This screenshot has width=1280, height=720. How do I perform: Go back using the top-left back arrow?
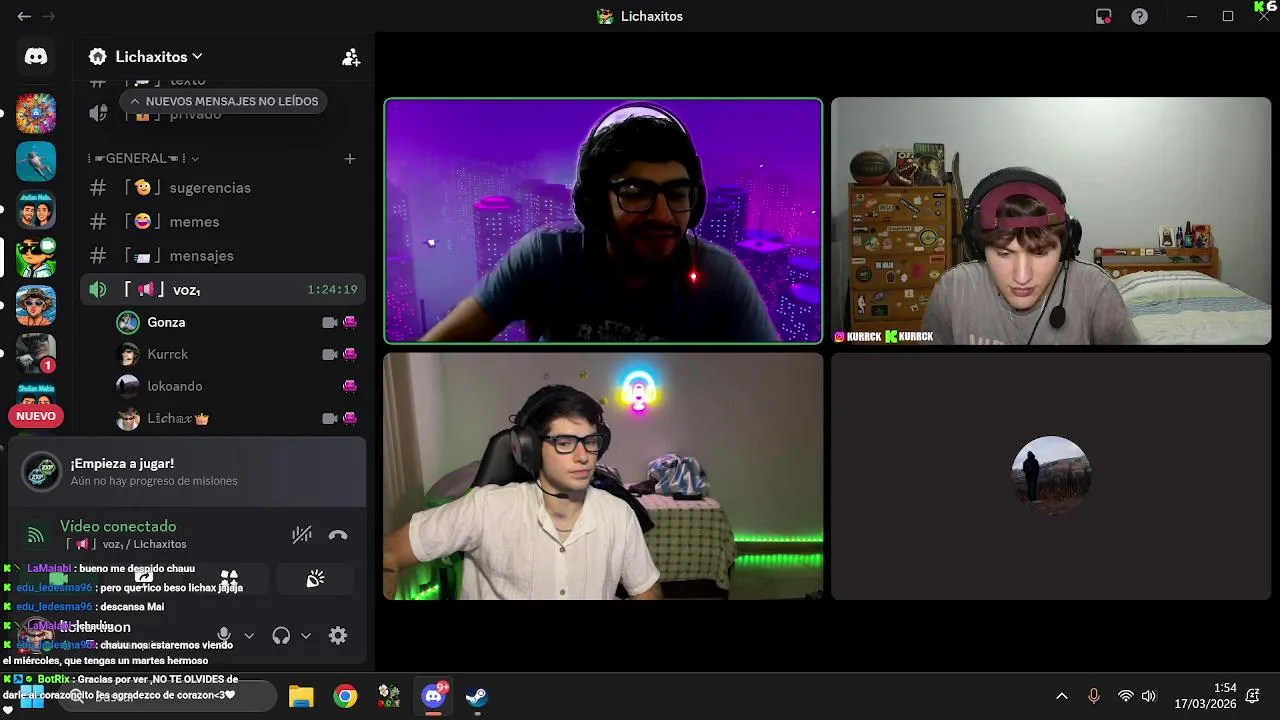[x=24, y=16]
